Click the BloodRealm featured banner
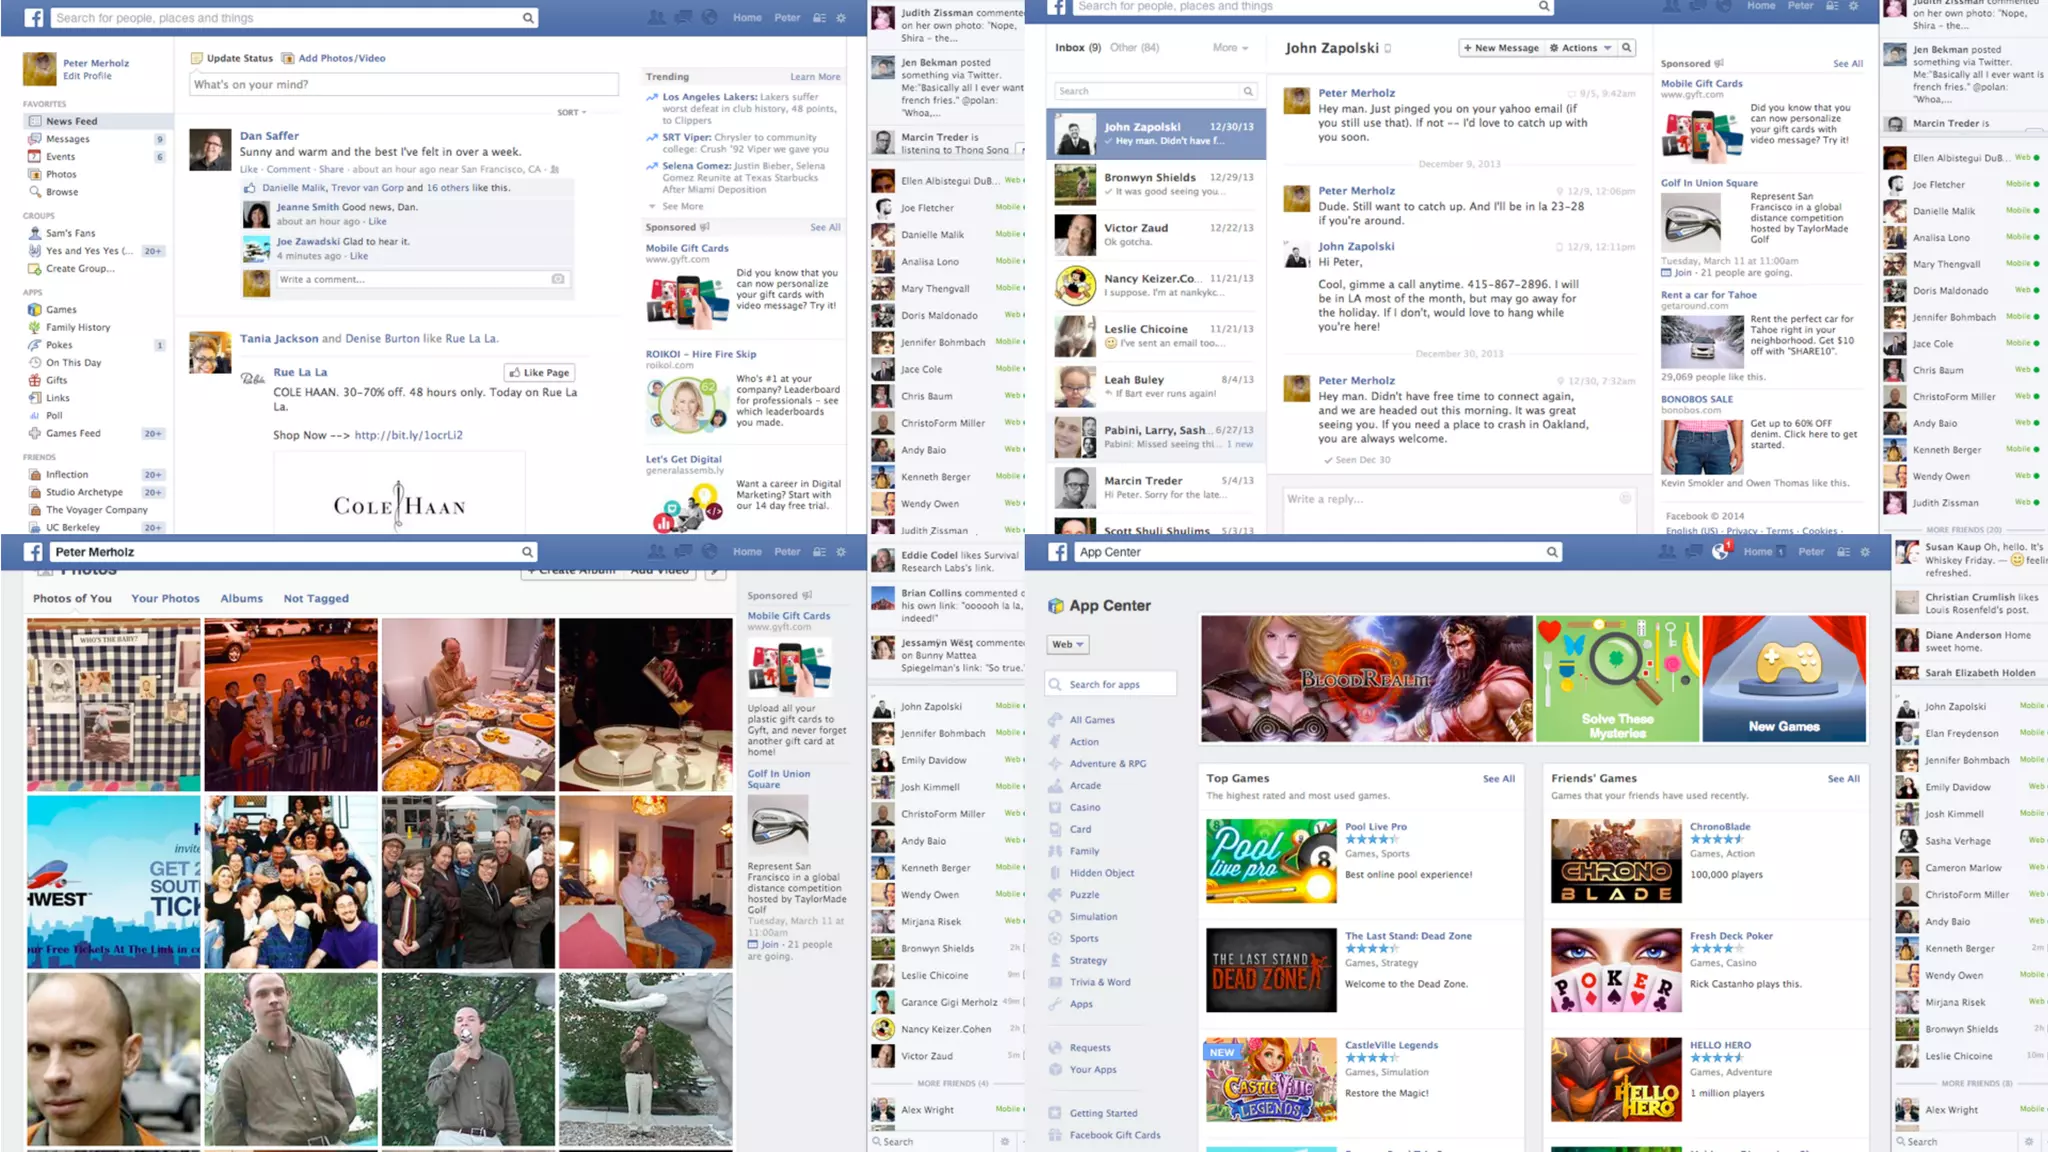The image size is (2048, 1152). [1366, 678]
